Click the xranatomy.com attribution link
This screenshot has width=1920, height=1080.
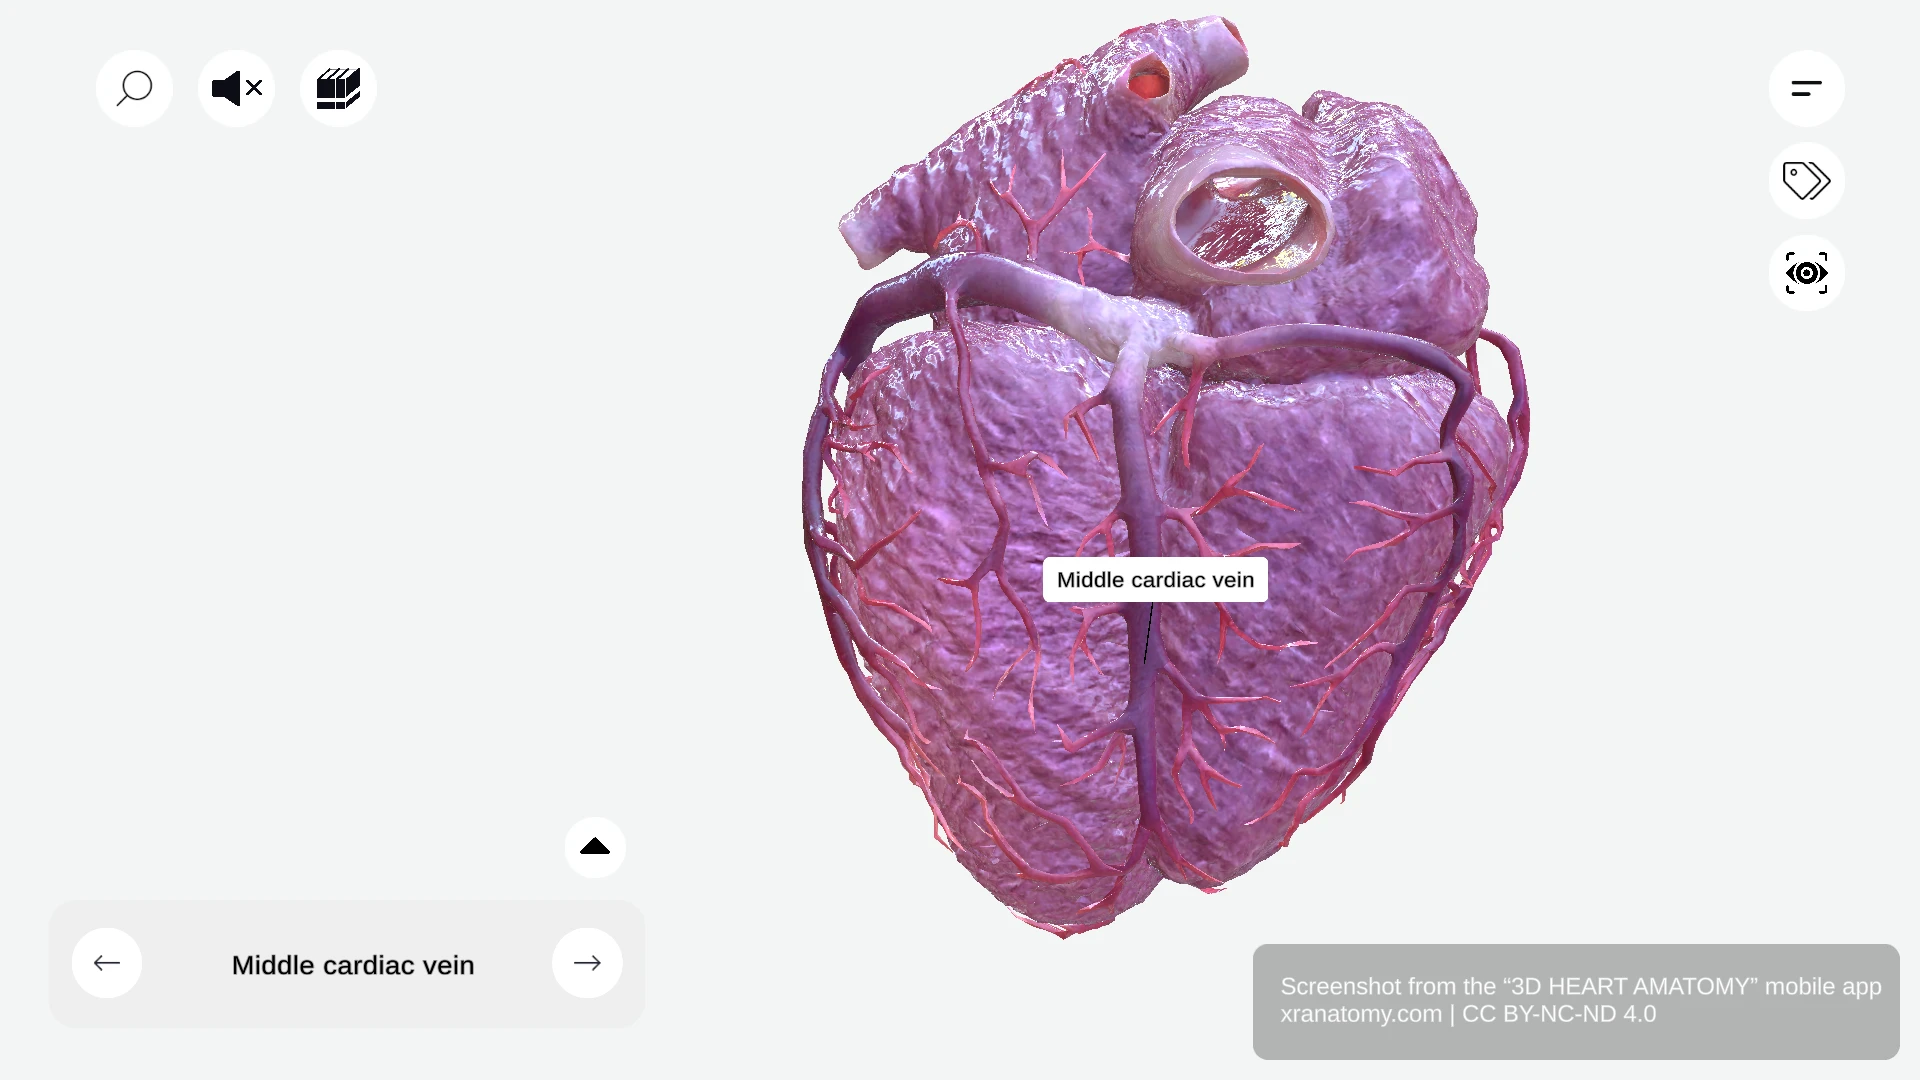tap(1360, 1013)
